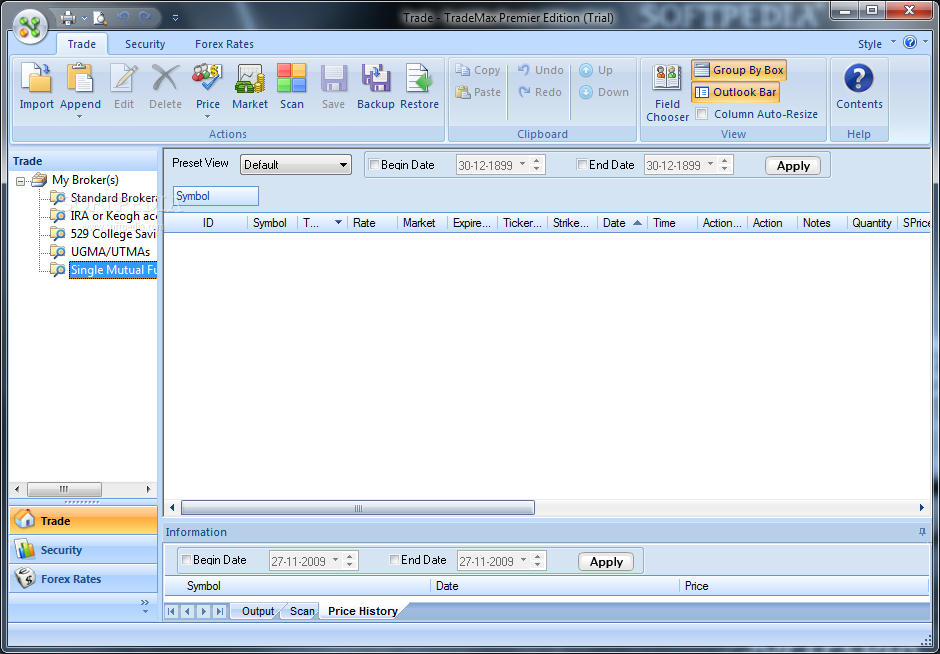The height and width of the screenshot is (654, 940).
Task: Toggle the Group By Box option
Action: click(x=739, y=70)
